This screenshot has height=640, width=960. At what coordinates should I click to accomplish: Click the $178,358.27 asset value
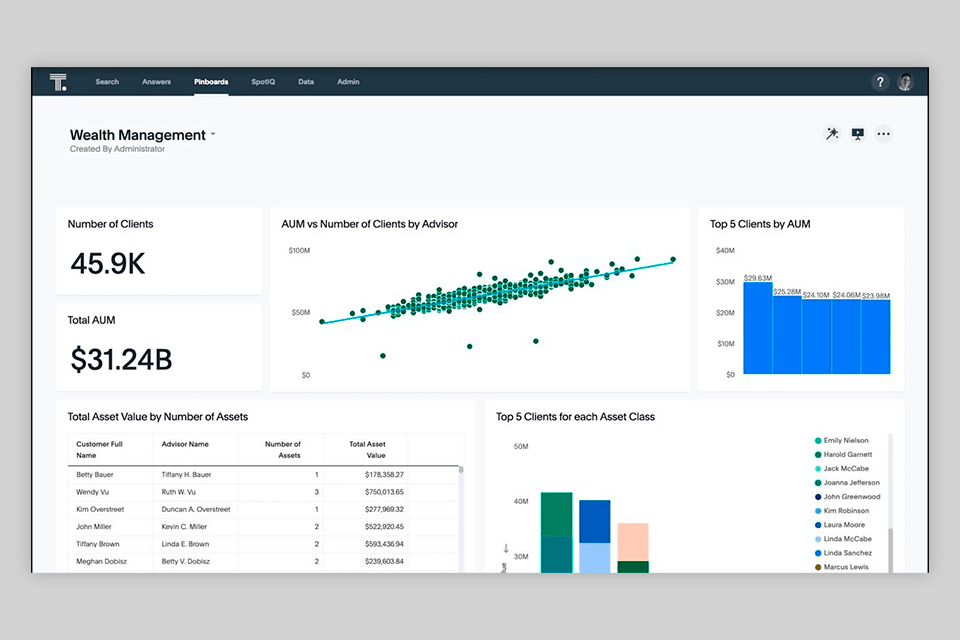(x=384, y=475)
